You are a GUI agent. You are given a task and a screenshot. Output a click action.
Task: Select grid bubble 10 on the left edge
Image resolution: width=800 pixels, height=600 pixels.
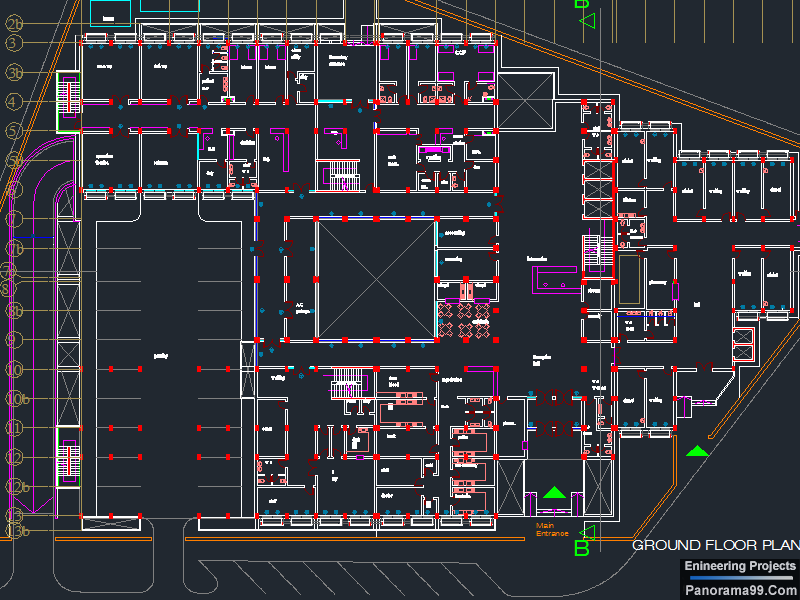click(12, 370)
